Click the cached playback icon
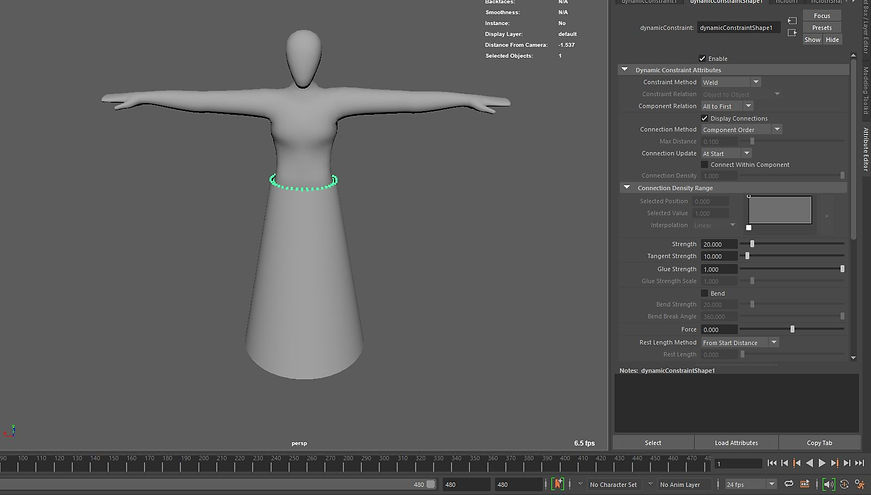The width and height of the screenshot is (871, 495). 804,484
